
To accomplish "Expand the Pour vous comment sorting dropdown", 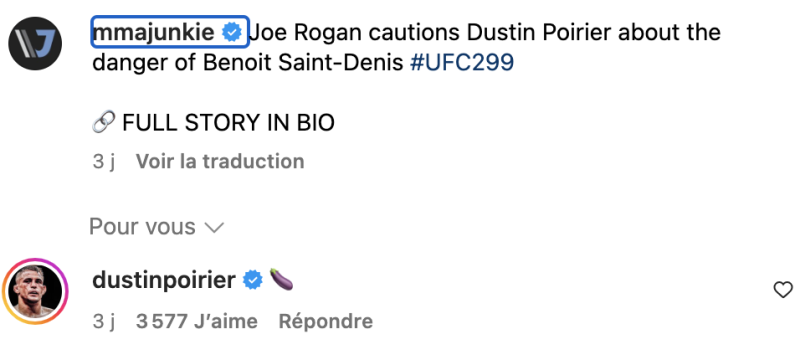I will 157,227.
